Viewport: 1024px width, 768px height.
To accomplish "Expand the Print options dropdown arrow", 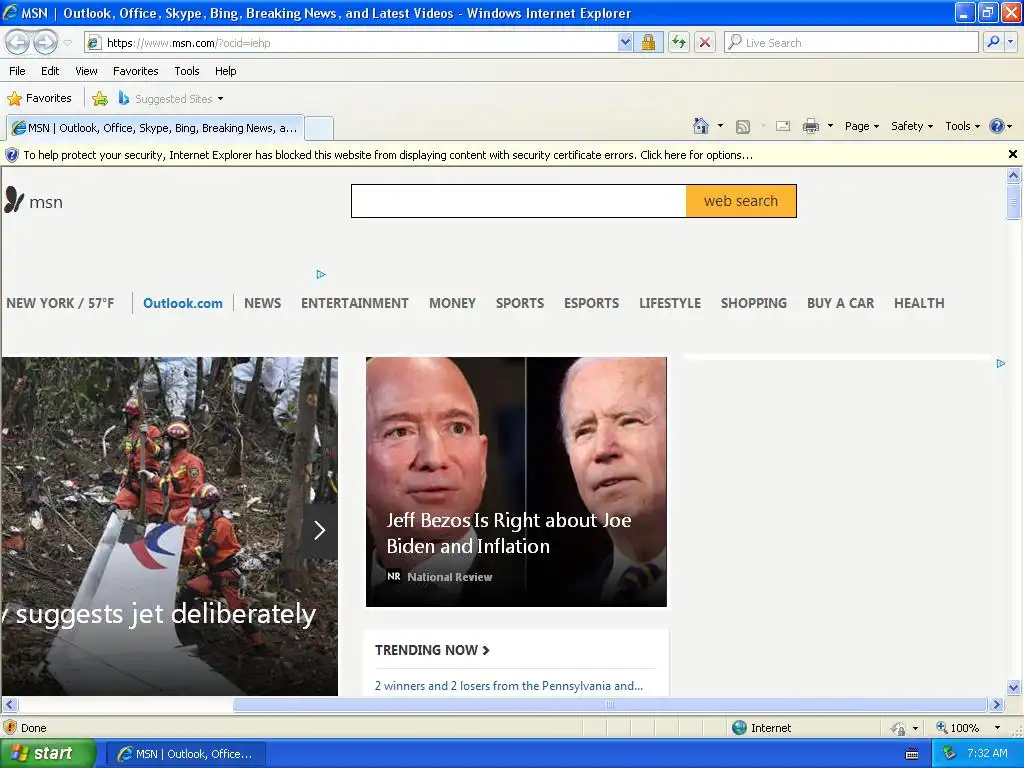I will pyautogui.click(x=830, y=126).
